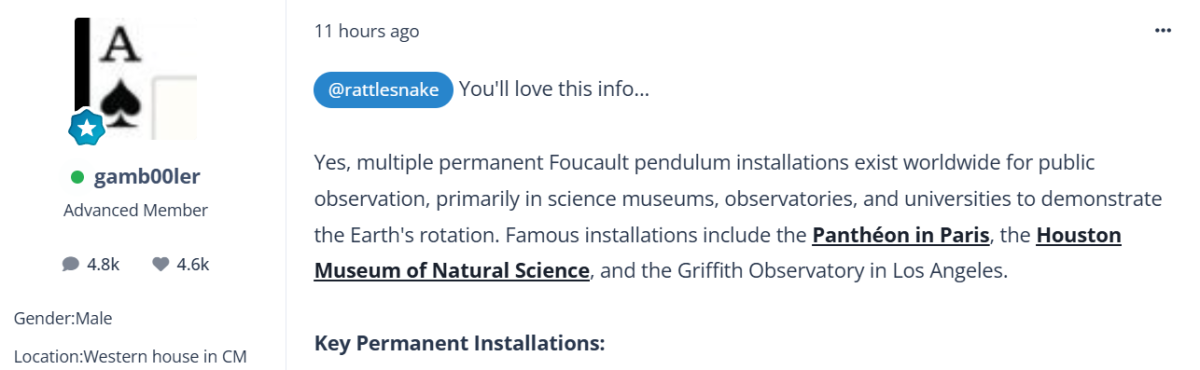This screenshot has height=370, width=1200.
Task: Click the "You'll love this info" text
Action: pyautogui.click(x=555, y=90)
